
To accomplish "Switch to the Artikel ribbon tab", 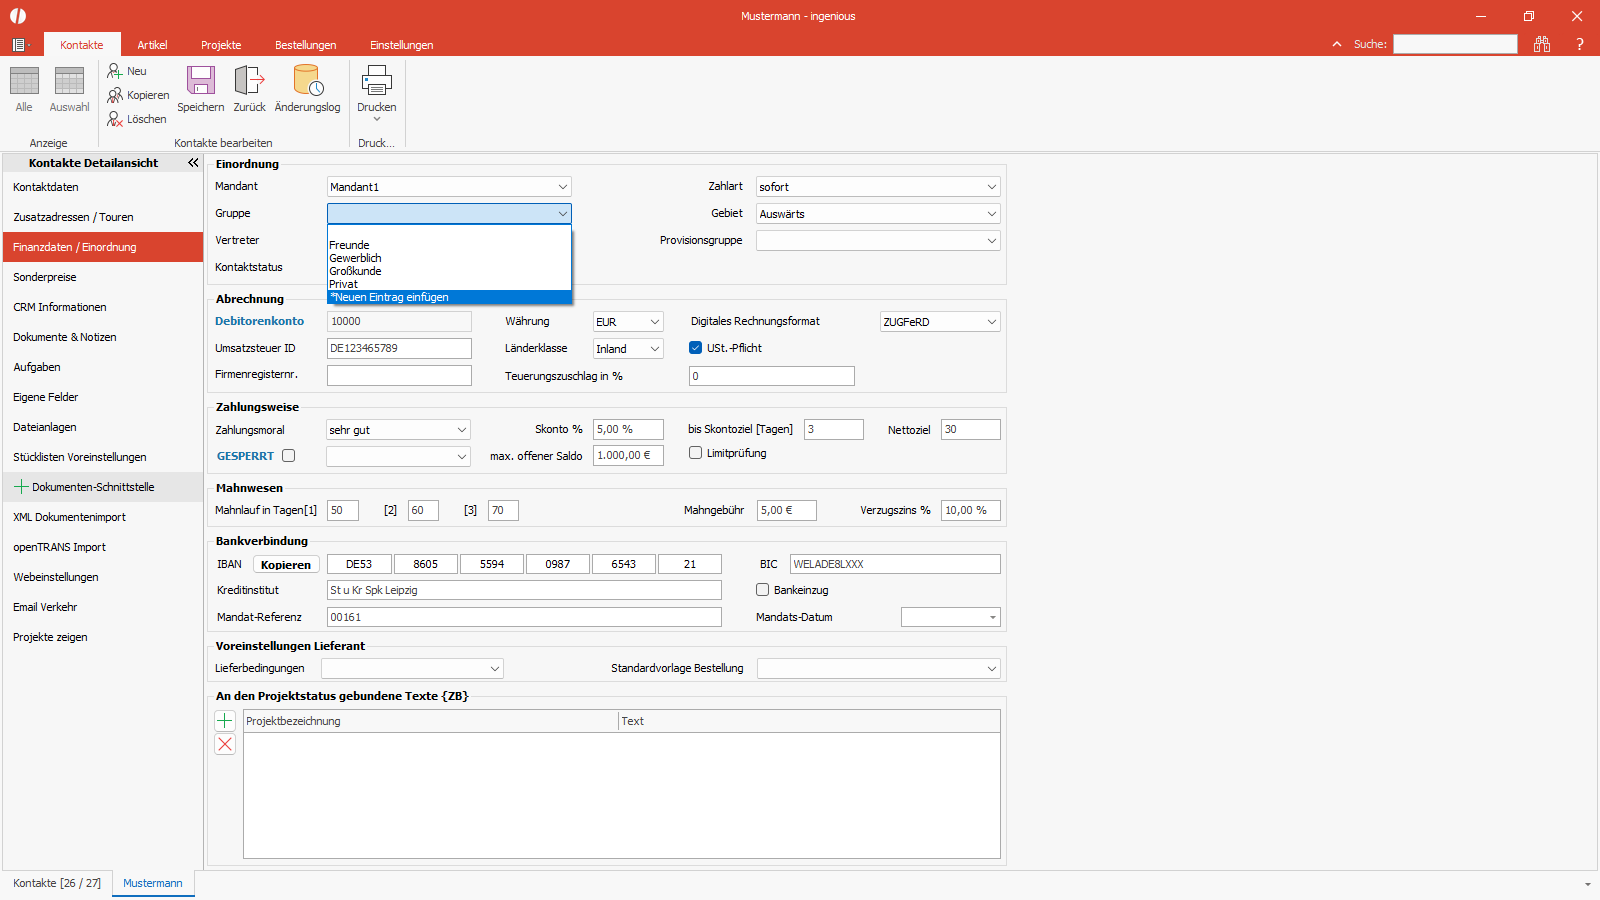I will [152, 45].
